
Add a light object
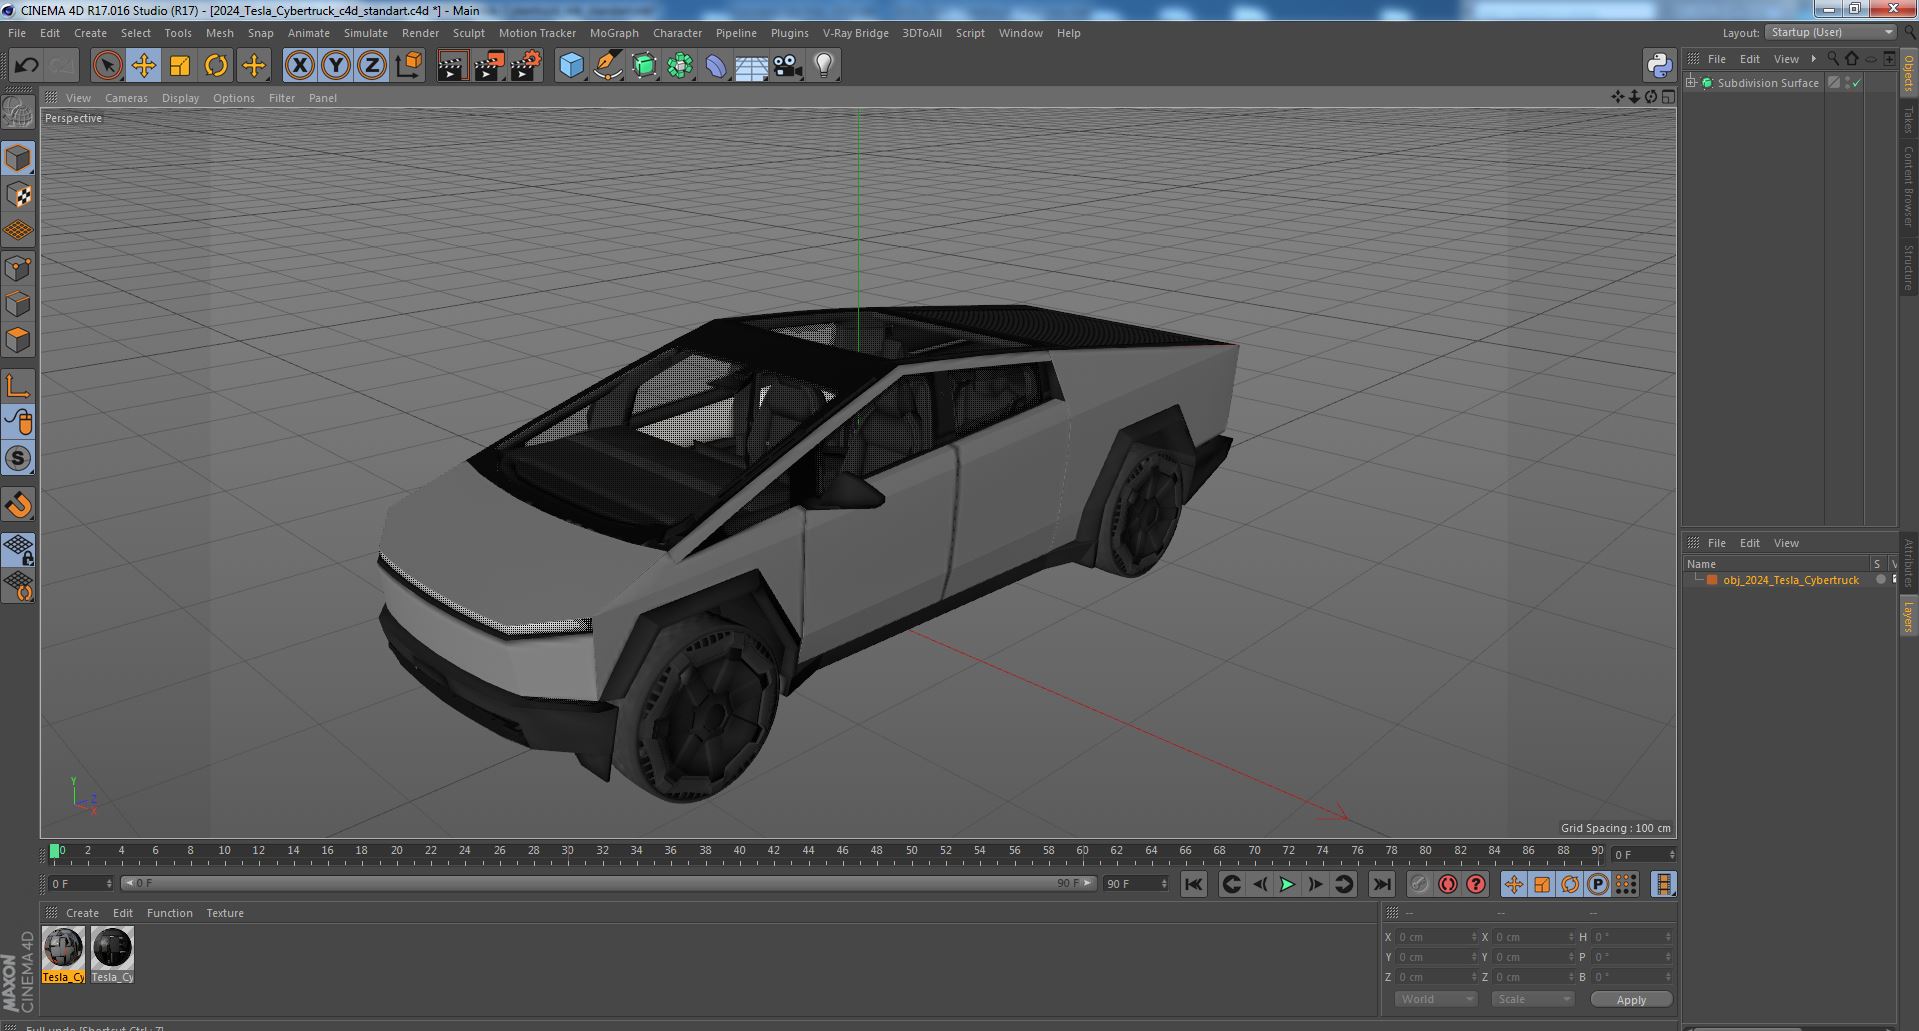click(x=823, y=66)
